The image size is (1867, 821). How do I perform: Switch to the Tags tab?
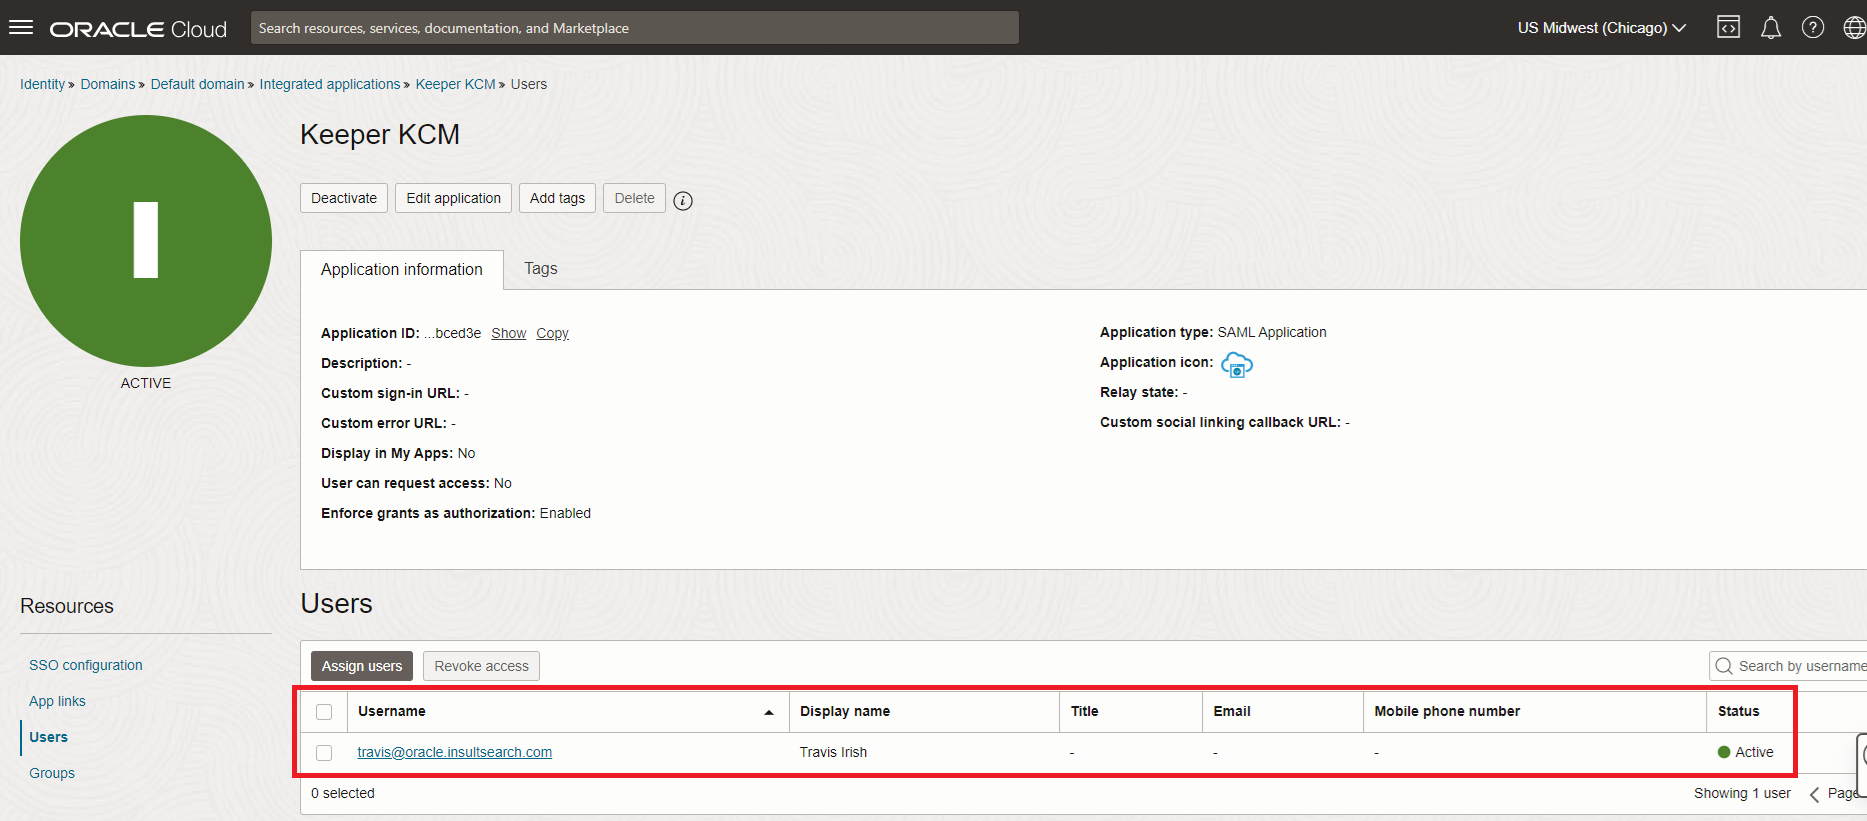click(540, 269)
